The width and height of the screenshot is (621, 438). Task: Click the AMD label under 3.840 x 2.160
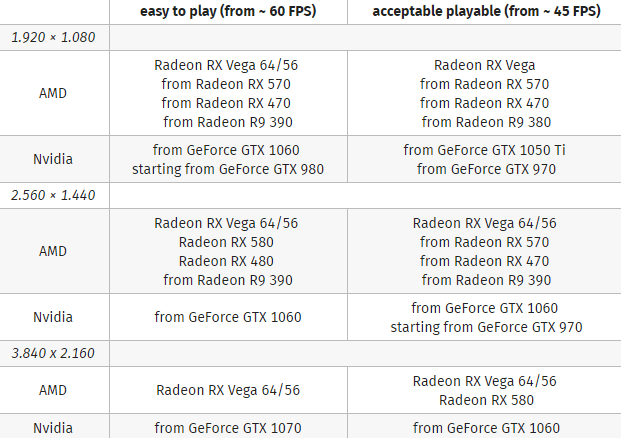(x=53, y=390)
